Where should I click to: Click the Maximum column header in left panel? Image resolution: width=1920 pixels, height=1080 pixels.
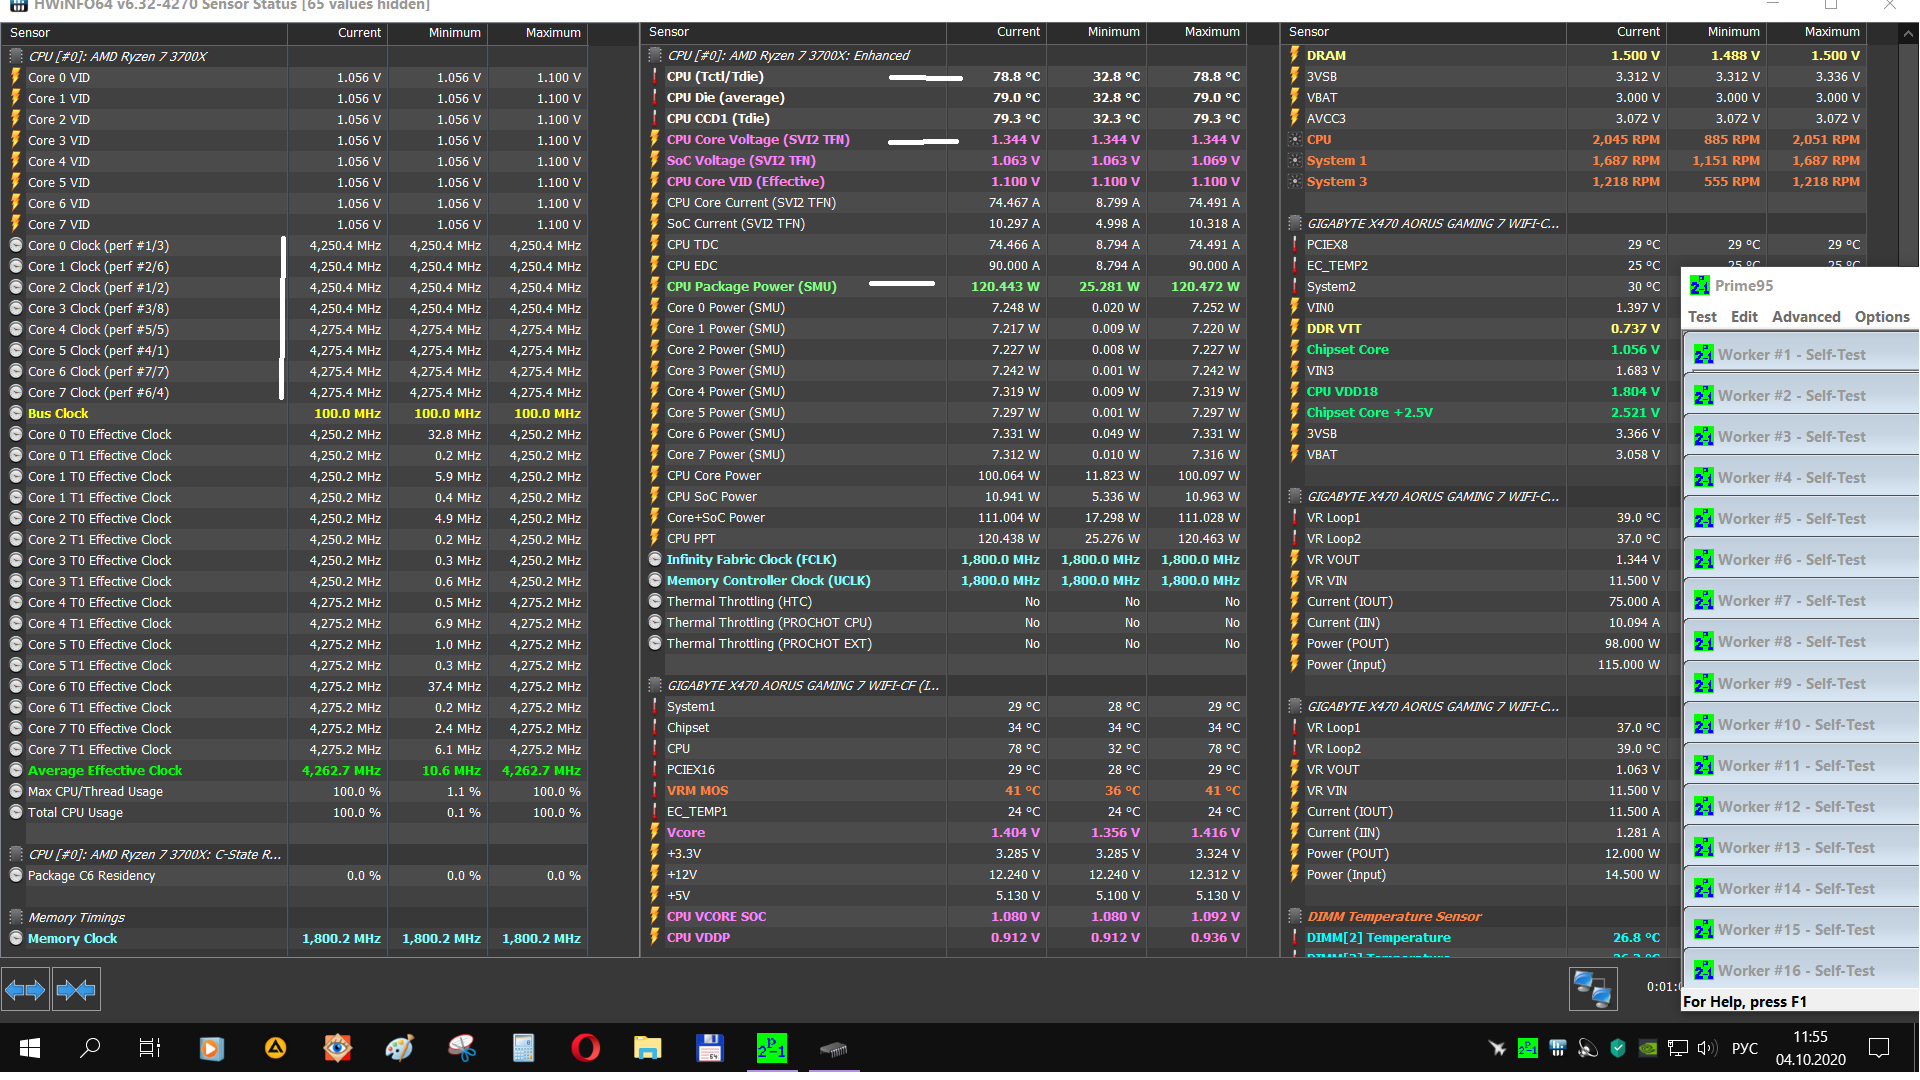552,33
